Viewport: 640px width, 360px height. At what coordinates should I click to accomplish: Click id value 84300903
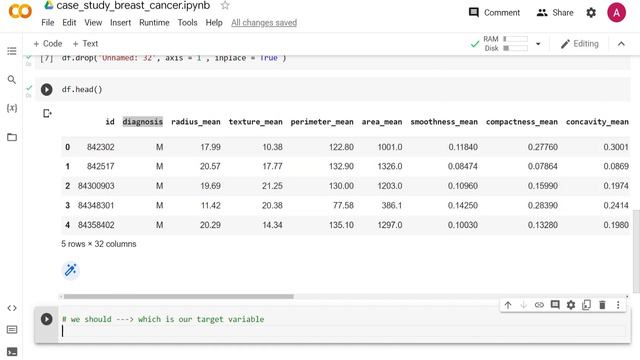96,186
